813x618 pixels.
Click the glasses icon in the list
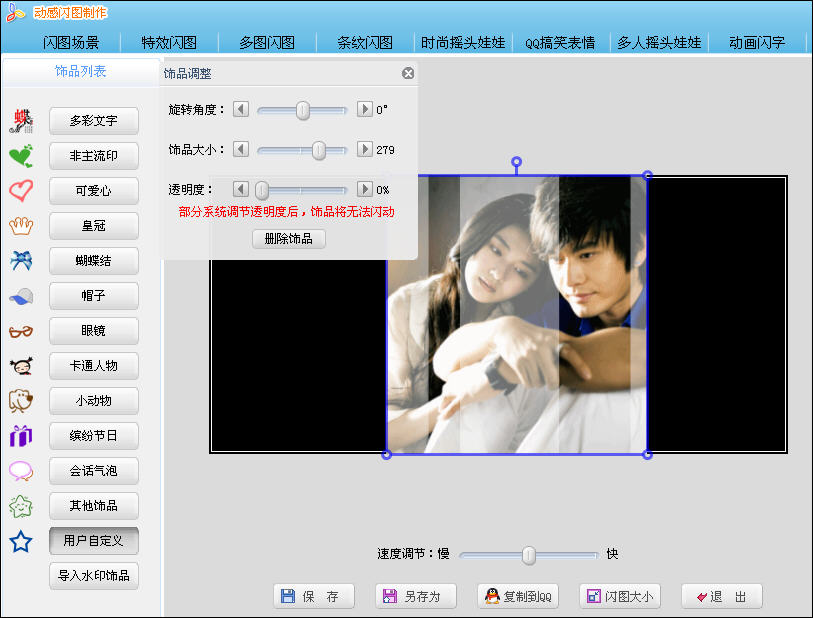[21, 331]
